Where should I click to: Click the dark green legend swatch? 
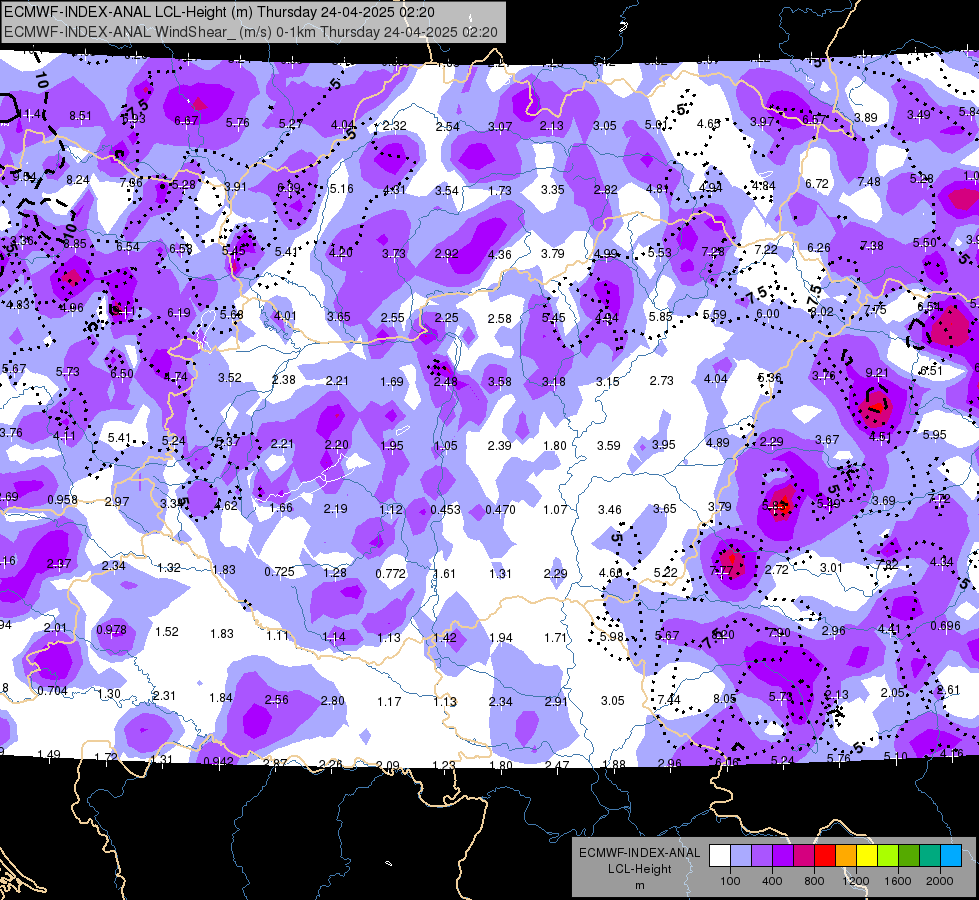909,856
